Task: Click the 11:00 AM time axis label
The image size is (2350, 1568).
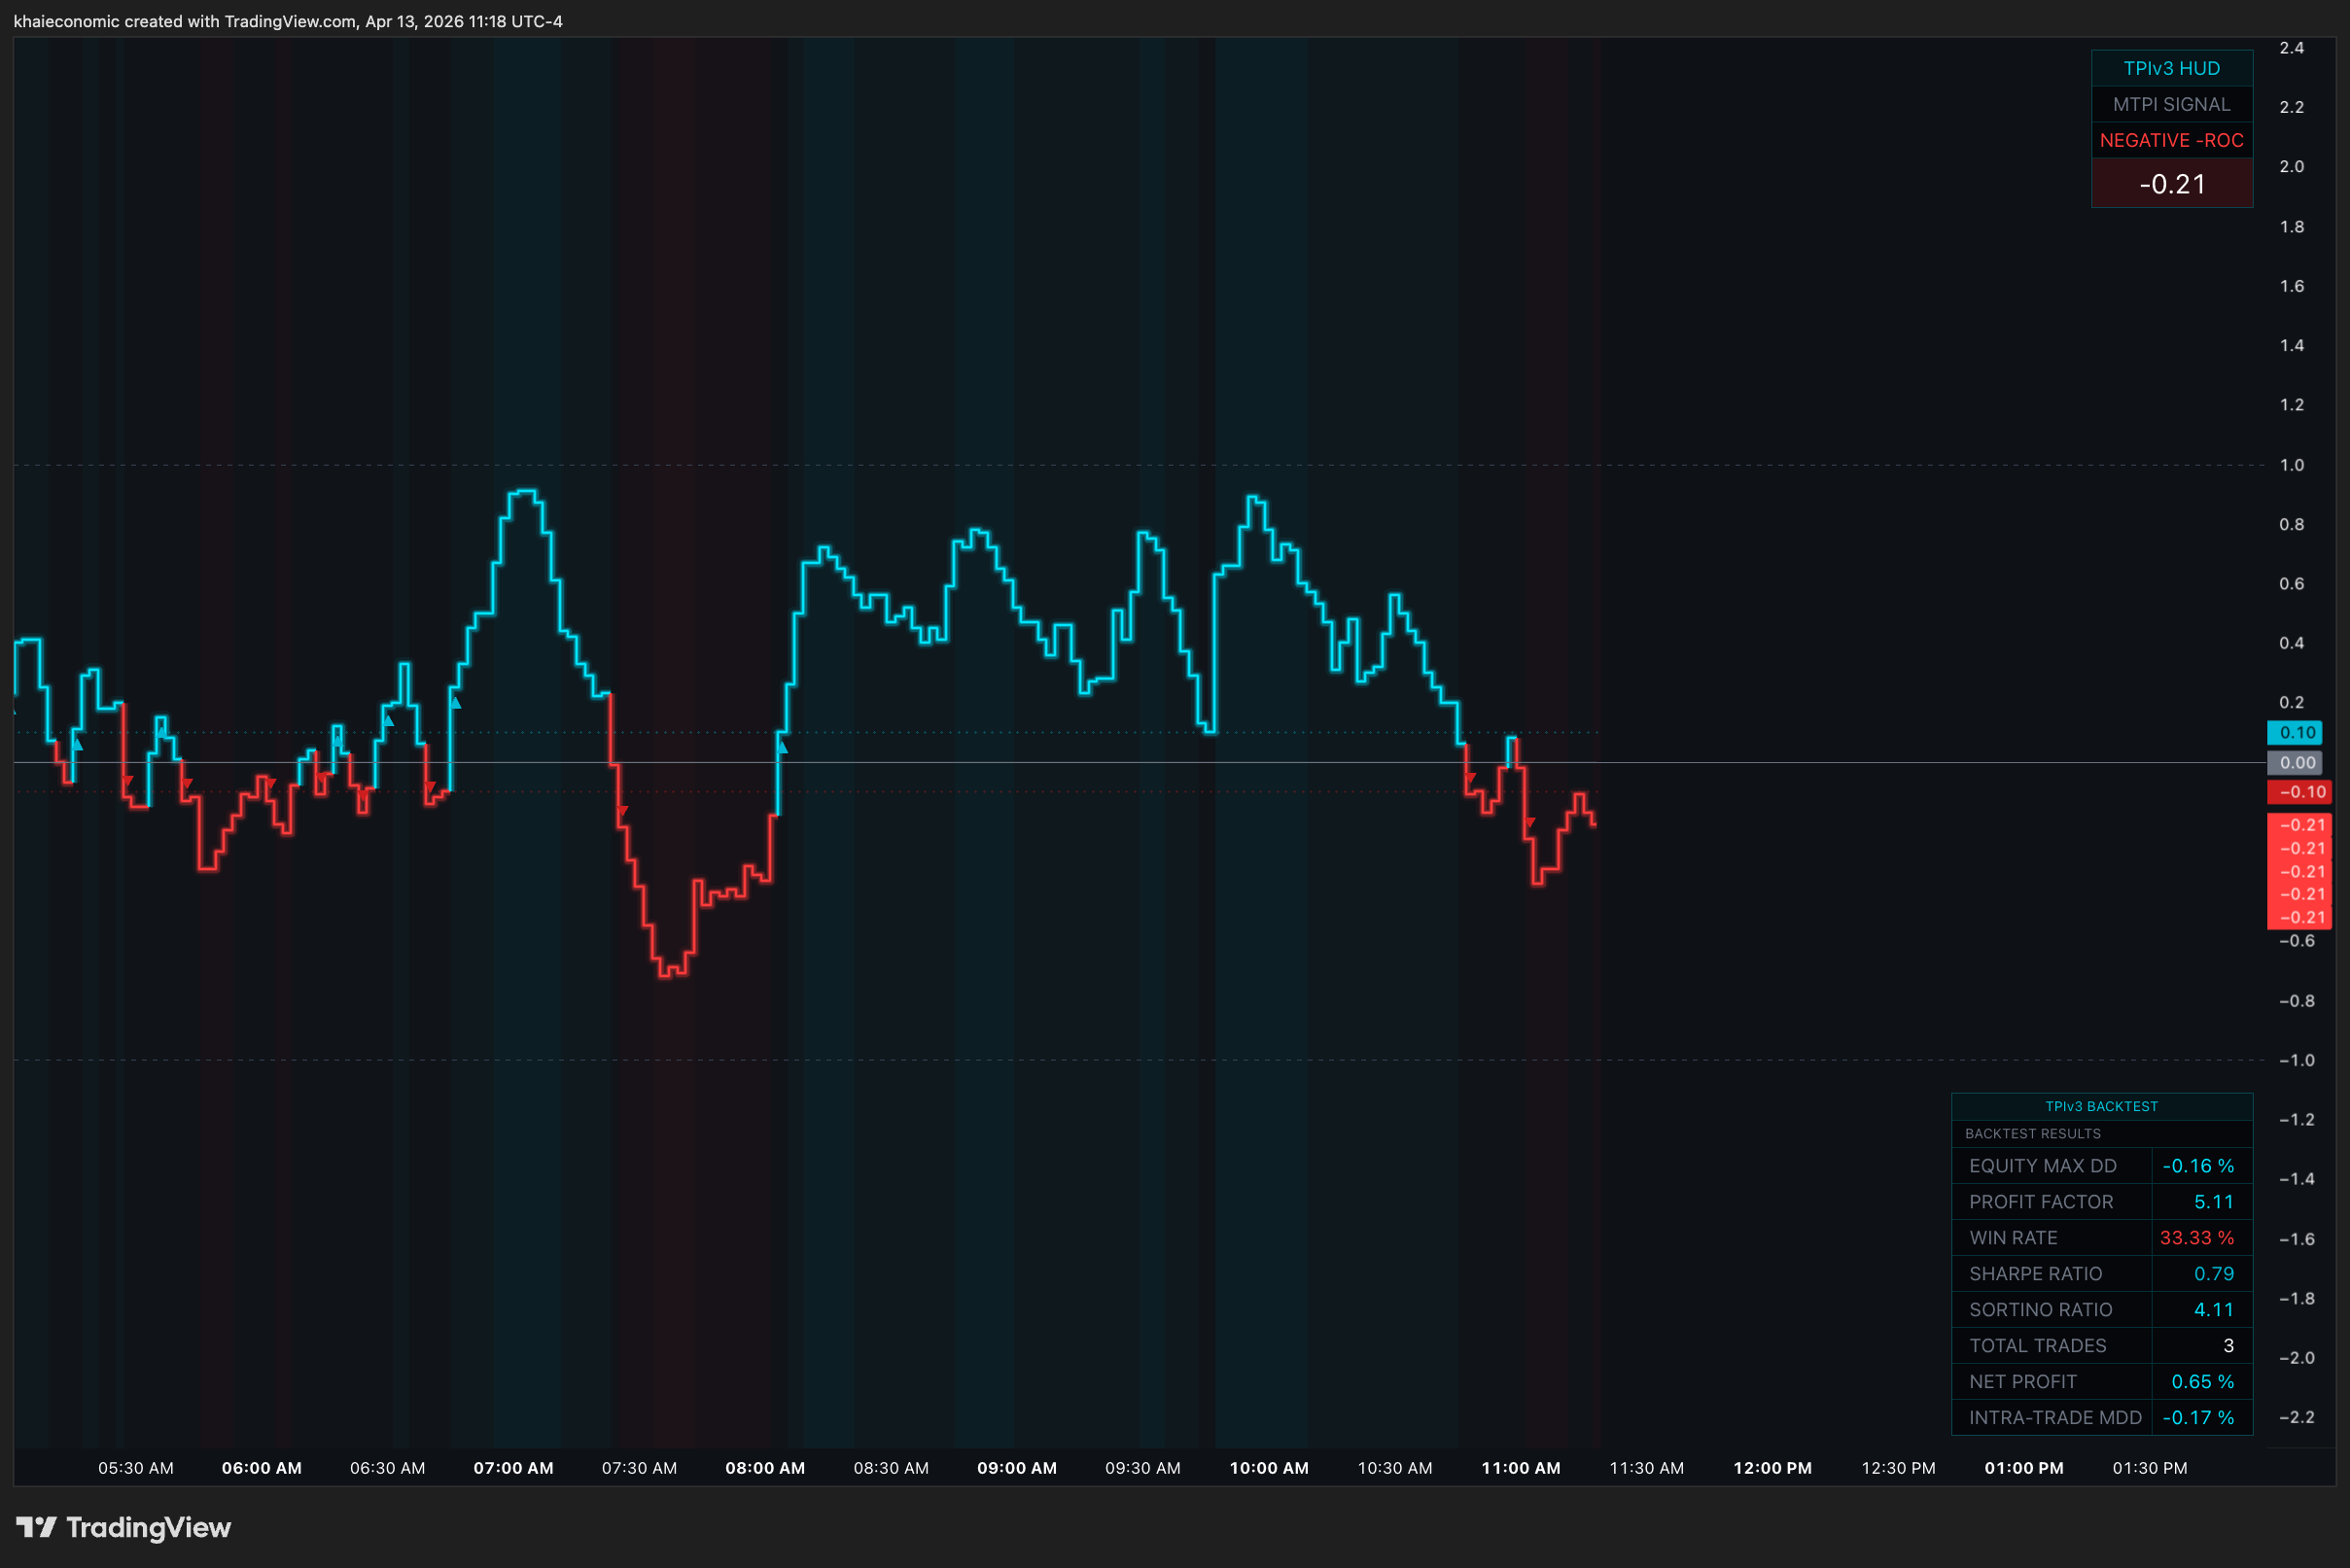Action: coord(1521,1468)
